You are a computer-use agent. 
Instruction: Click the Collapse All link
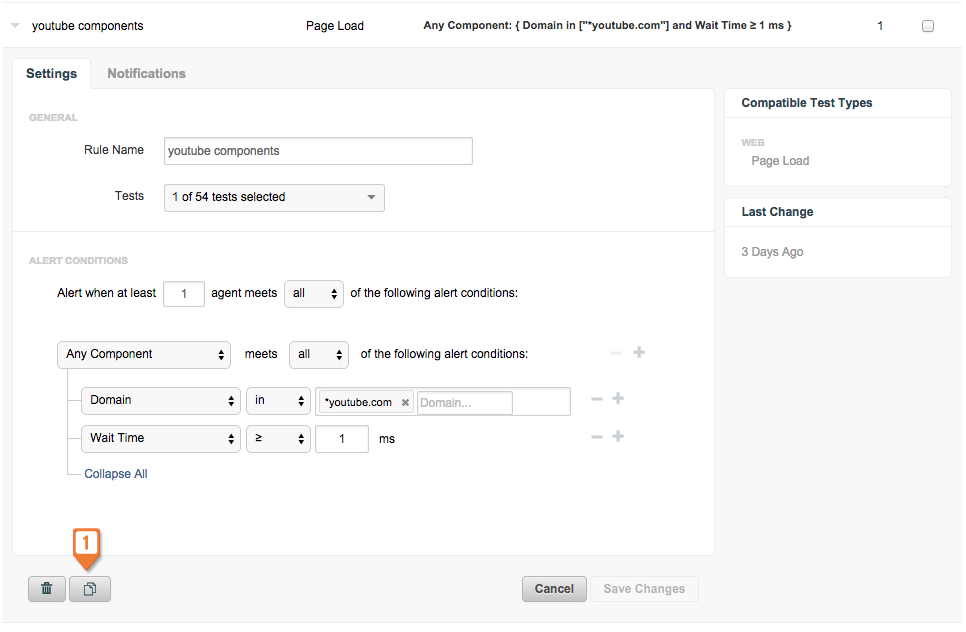(116, 474)
